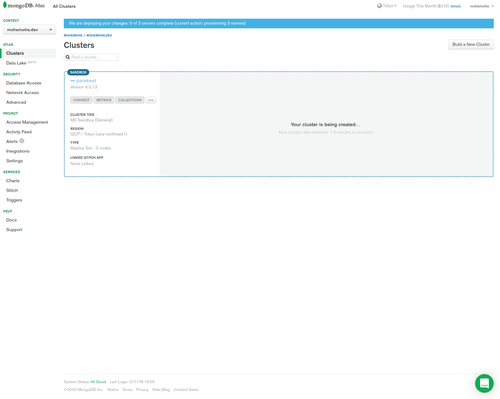Open Advanced security settings

click(x=16, y=102)
